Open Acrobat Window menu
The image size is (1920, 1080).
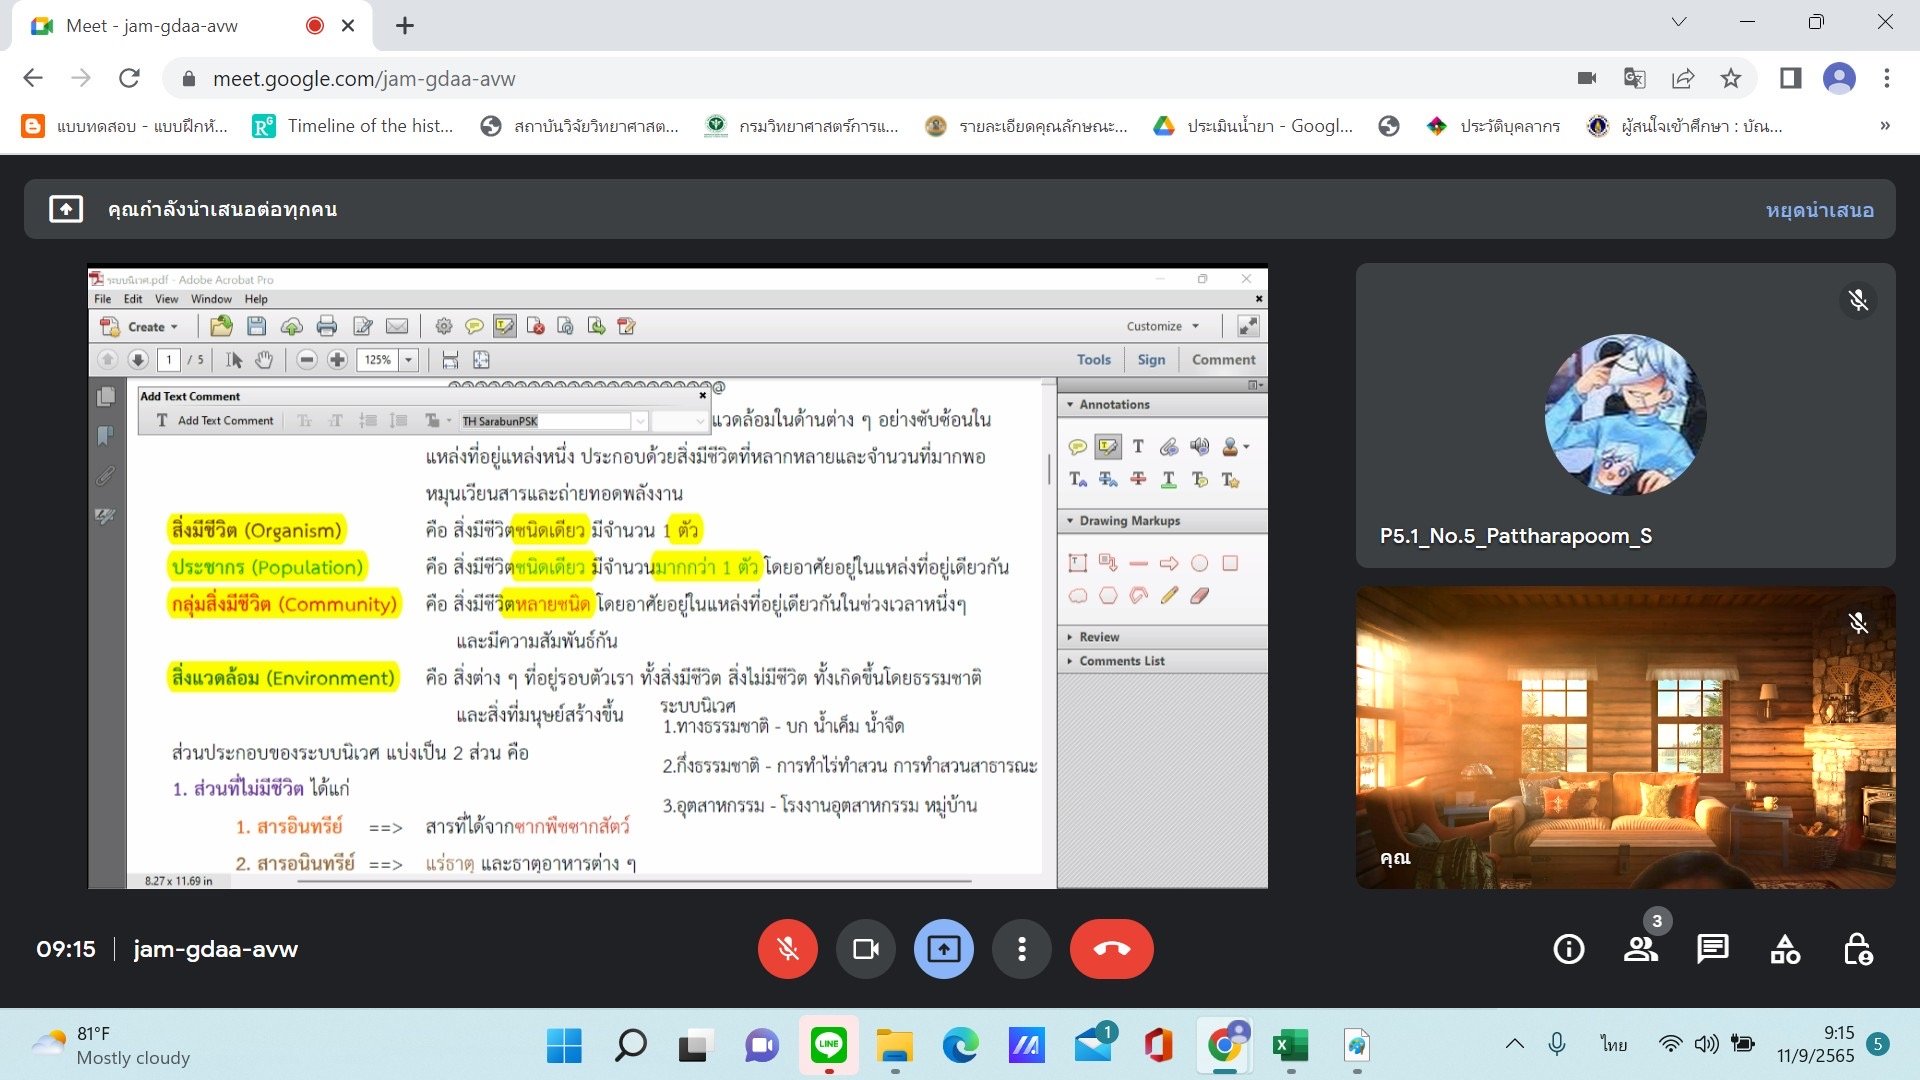(x=211, y=299)
